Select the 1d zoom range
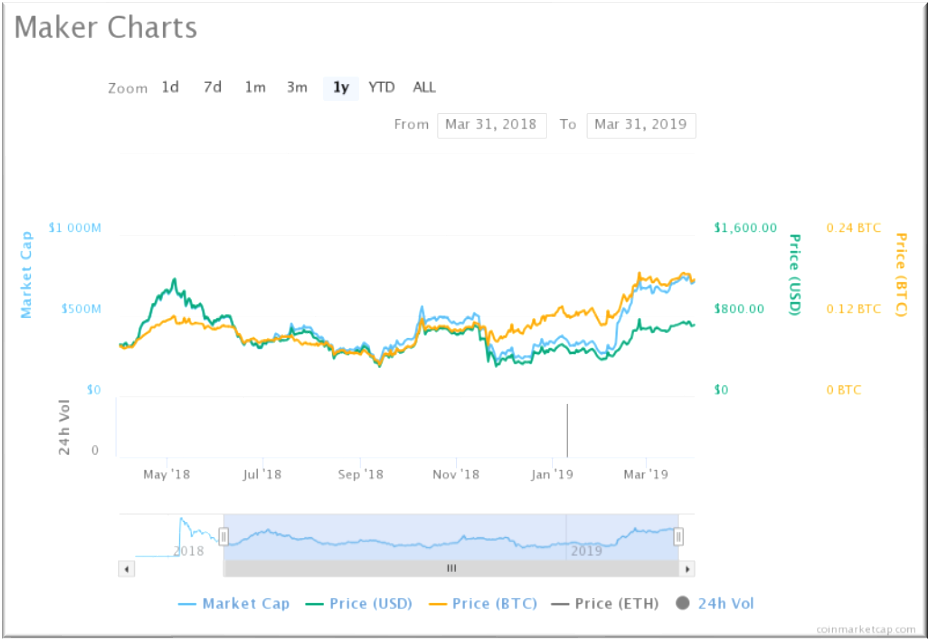Screen dimensions: 930x641 coord(170,88)
